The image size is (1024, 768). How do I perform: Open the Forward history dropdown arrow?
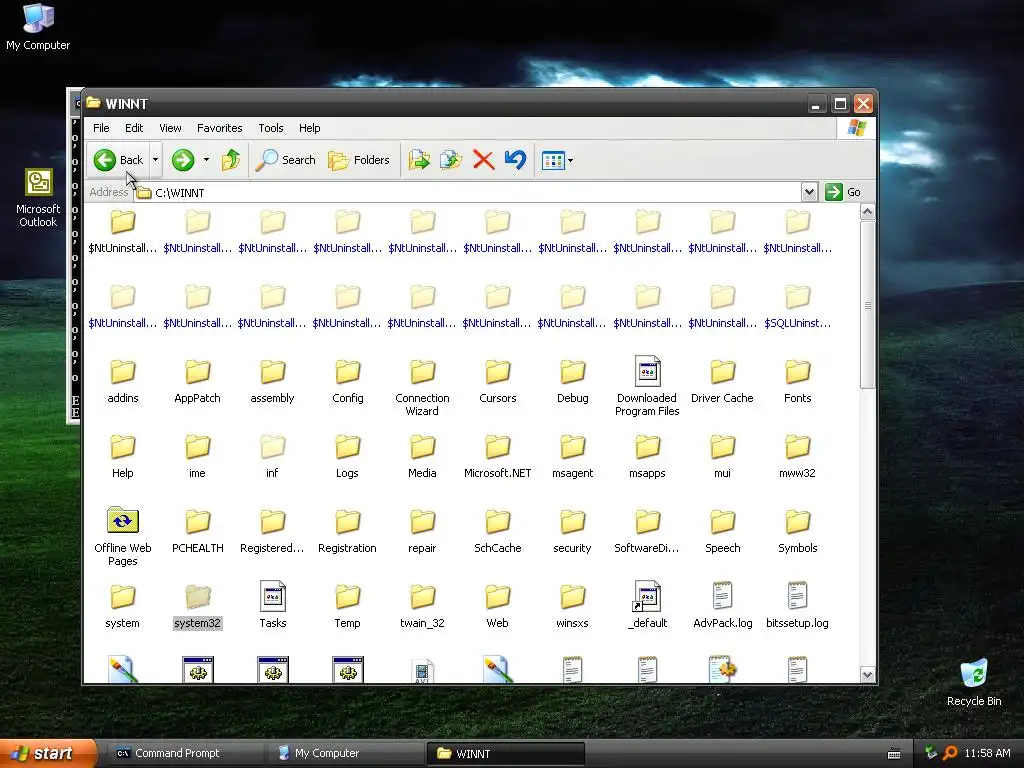click(x=206, y=160)
